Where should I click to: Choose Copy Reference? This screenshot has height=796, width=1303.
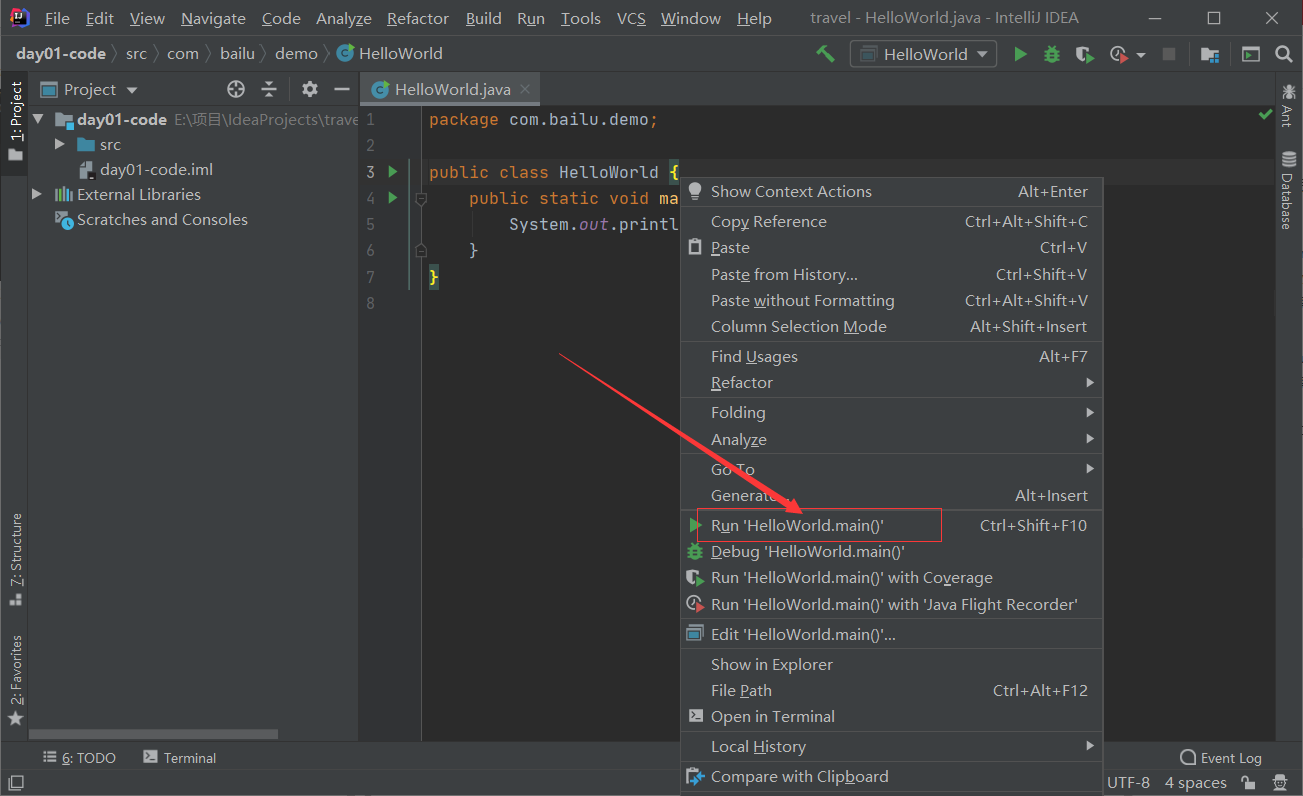coord(891,221)
